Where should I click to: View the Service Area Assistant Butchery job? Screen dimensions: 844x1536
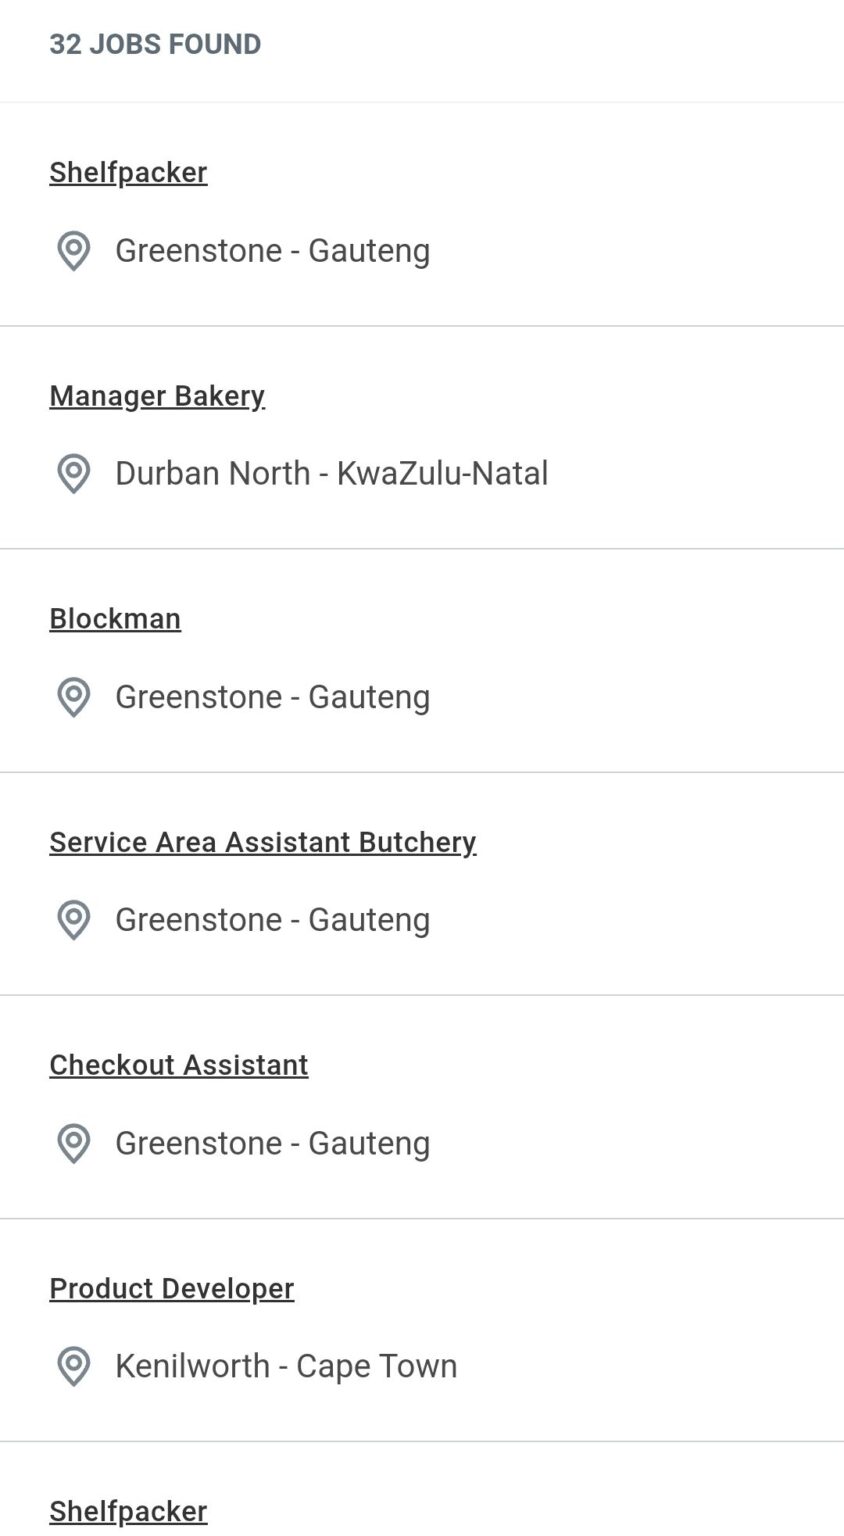click(x=262, y=842)
